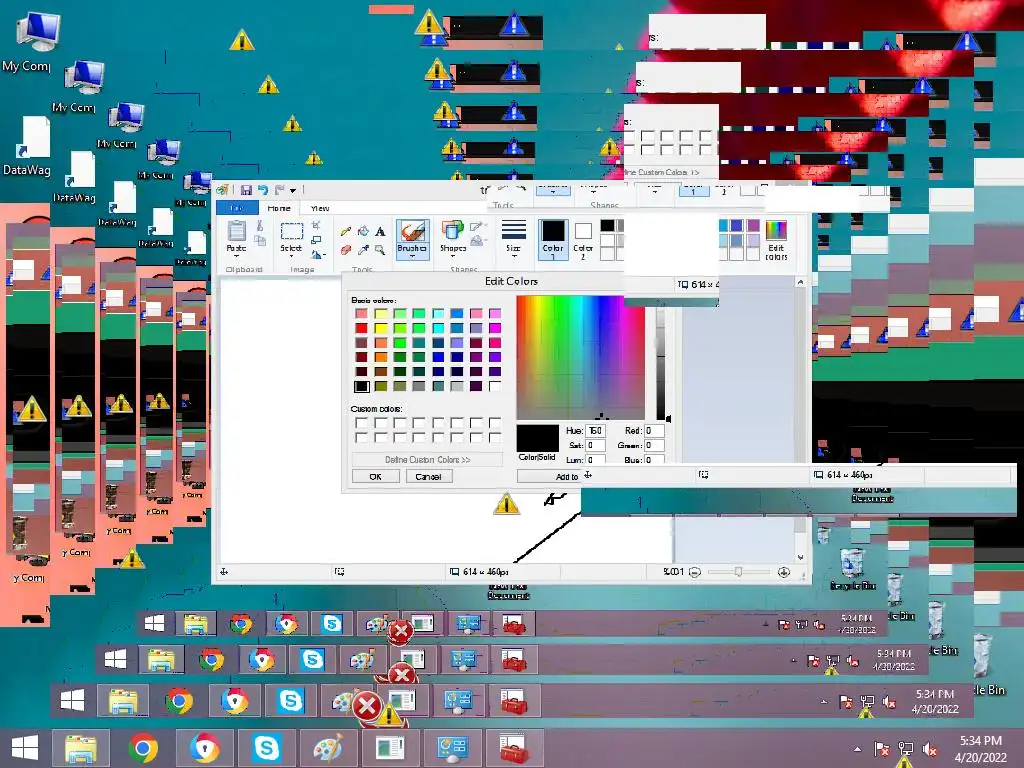Image resolution: width=1024 pixels, height=768 pixels.
Task: Pick the white basic color swatch
Action: click(495, 386)
